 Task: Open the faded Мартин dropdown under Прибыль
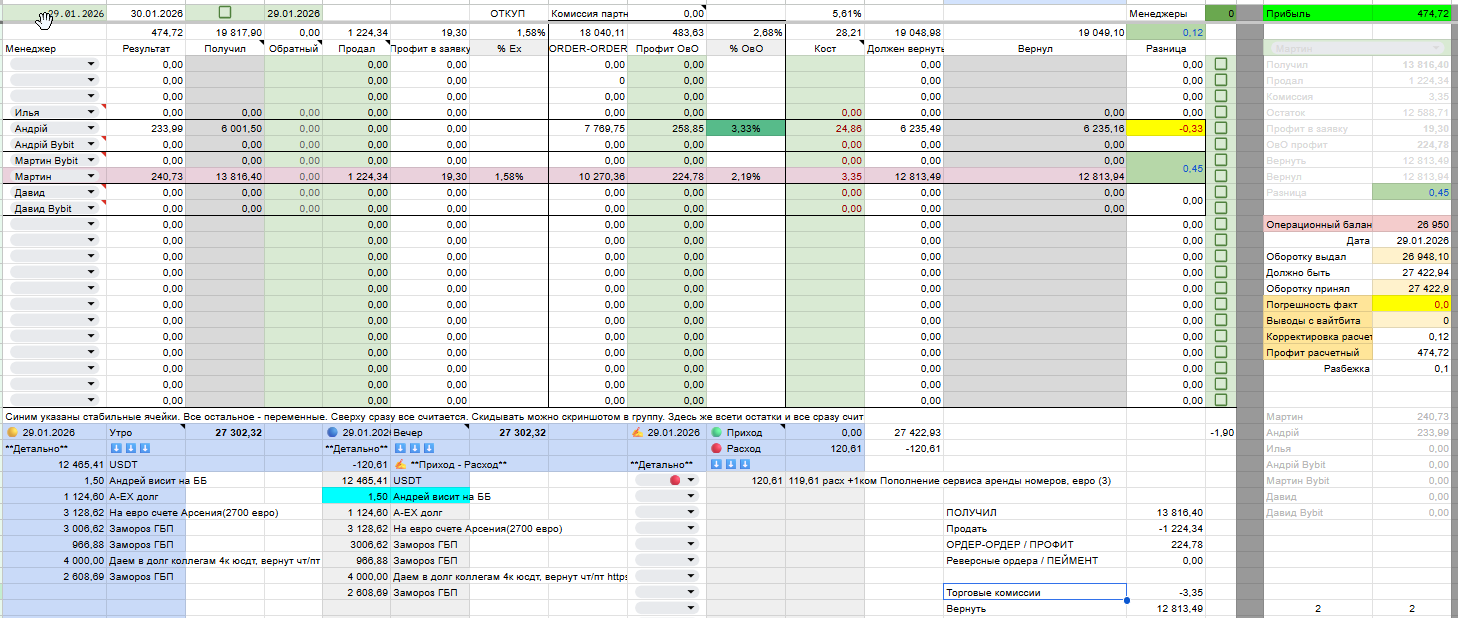coord(1356,48)
